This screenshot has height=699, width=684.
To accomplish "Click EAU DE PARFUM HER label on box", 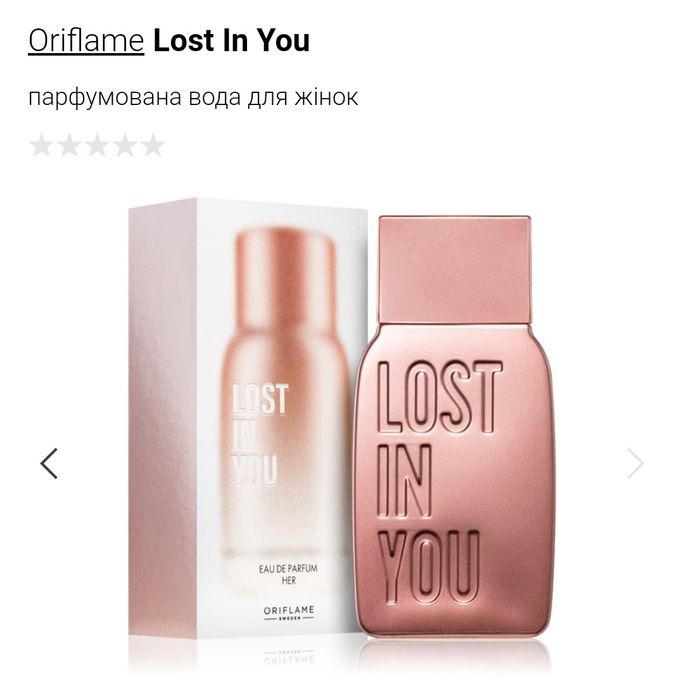I will click(x=288, y=574).
